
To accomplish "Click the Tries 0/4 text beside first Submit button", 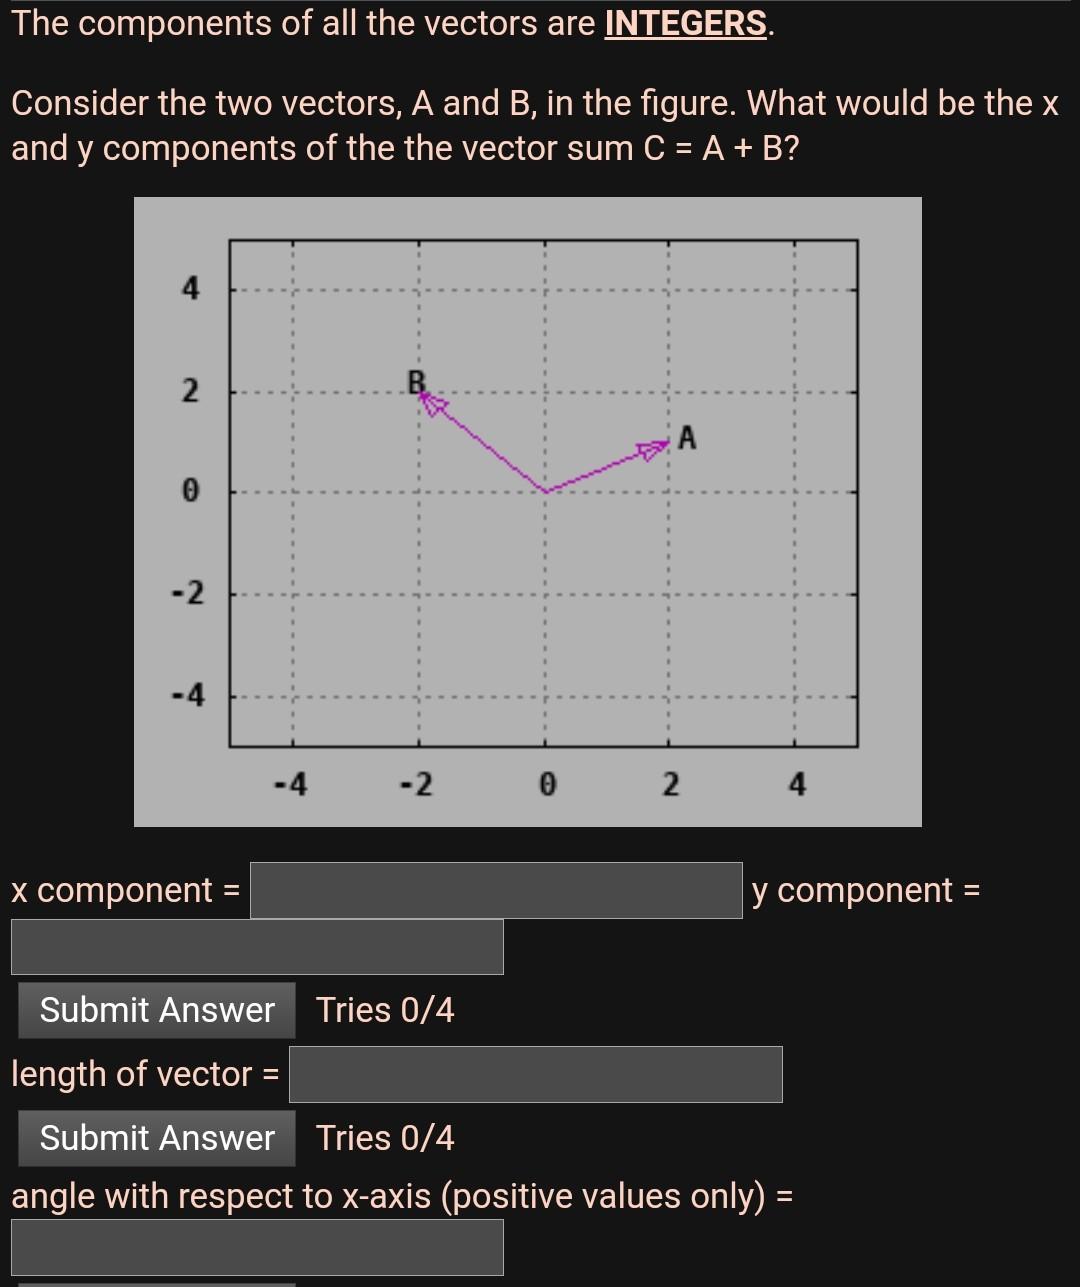I will click(385, 1010).
